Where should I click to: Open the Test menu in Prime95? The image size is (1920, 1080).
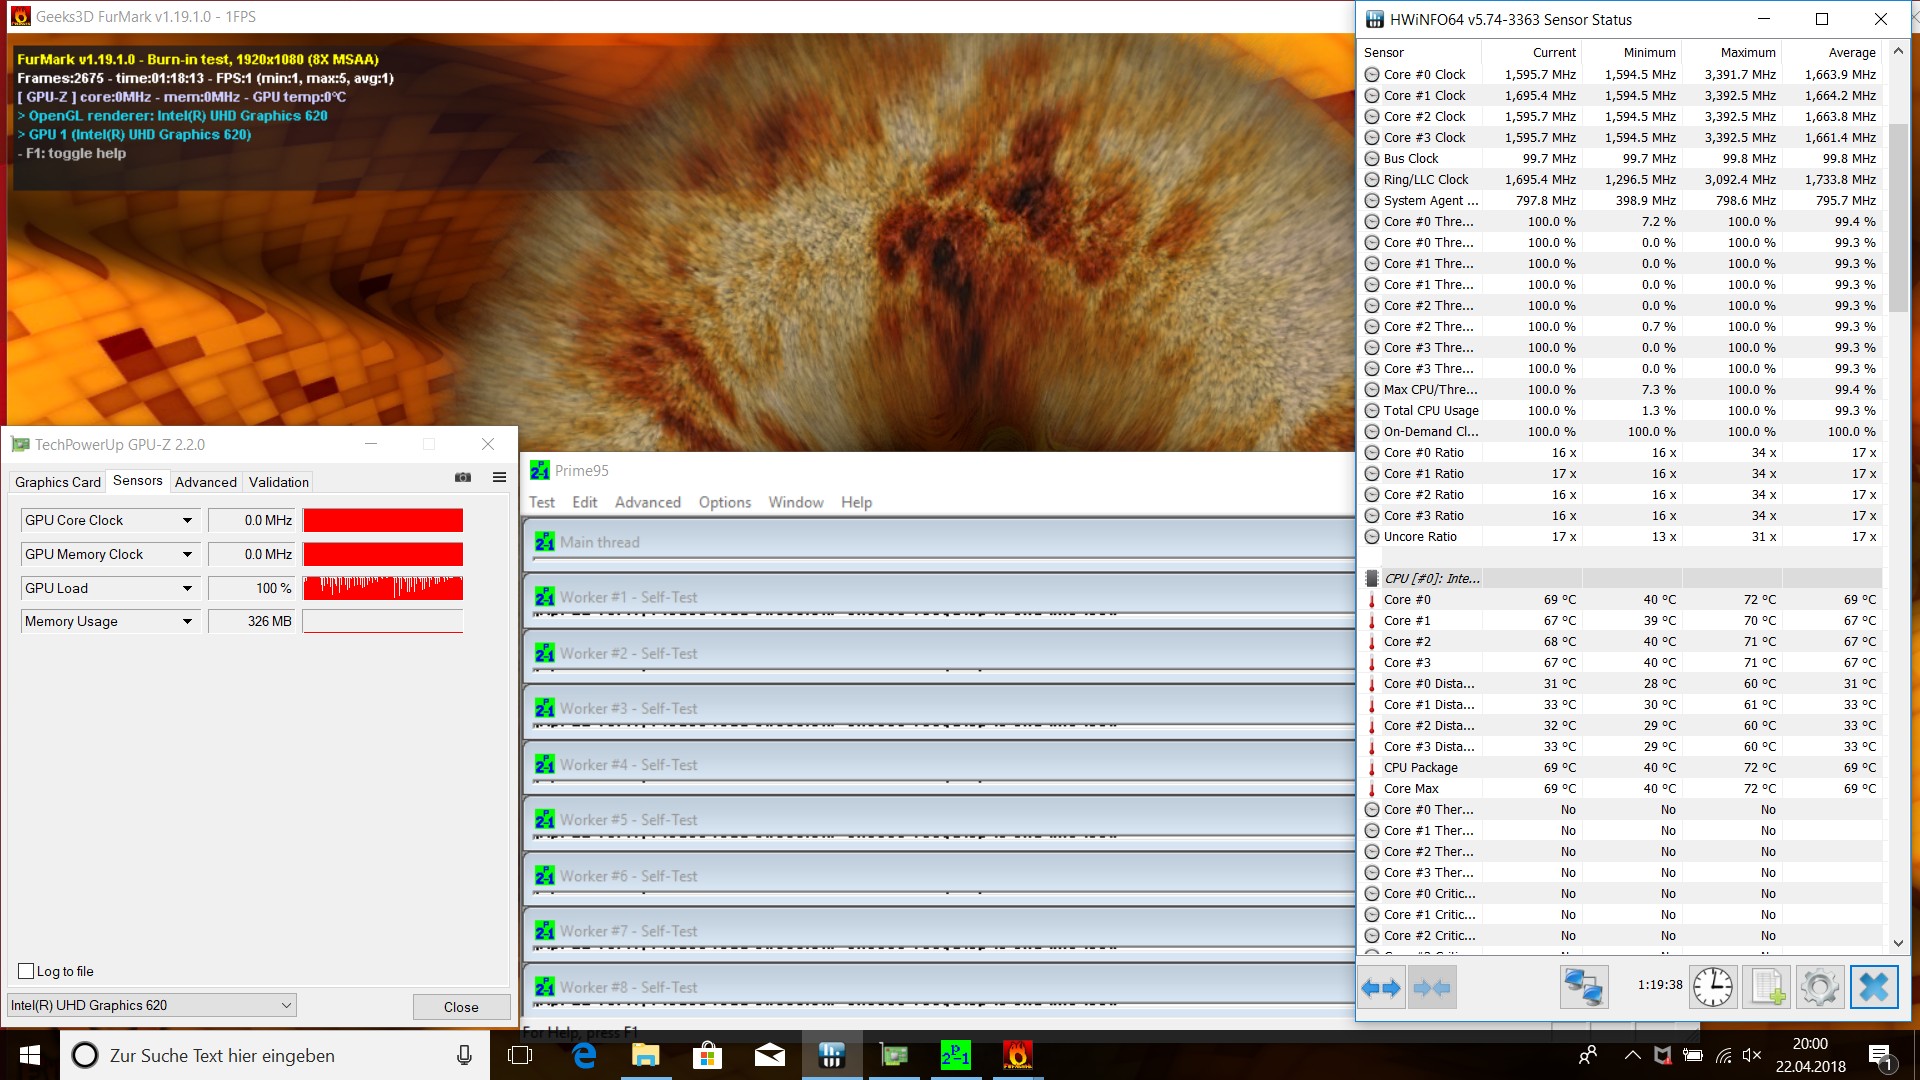[x=541, y=502]
